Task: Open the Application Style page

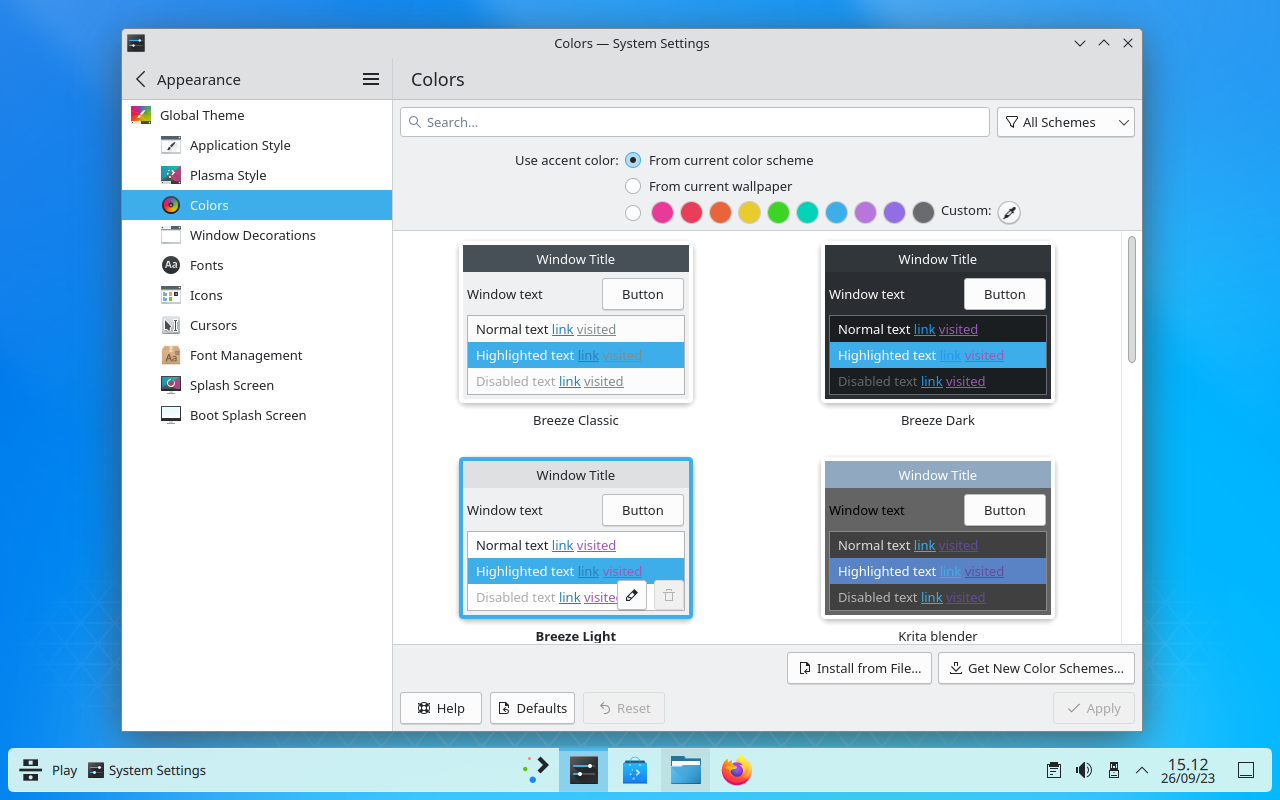Action: [257, 145]
